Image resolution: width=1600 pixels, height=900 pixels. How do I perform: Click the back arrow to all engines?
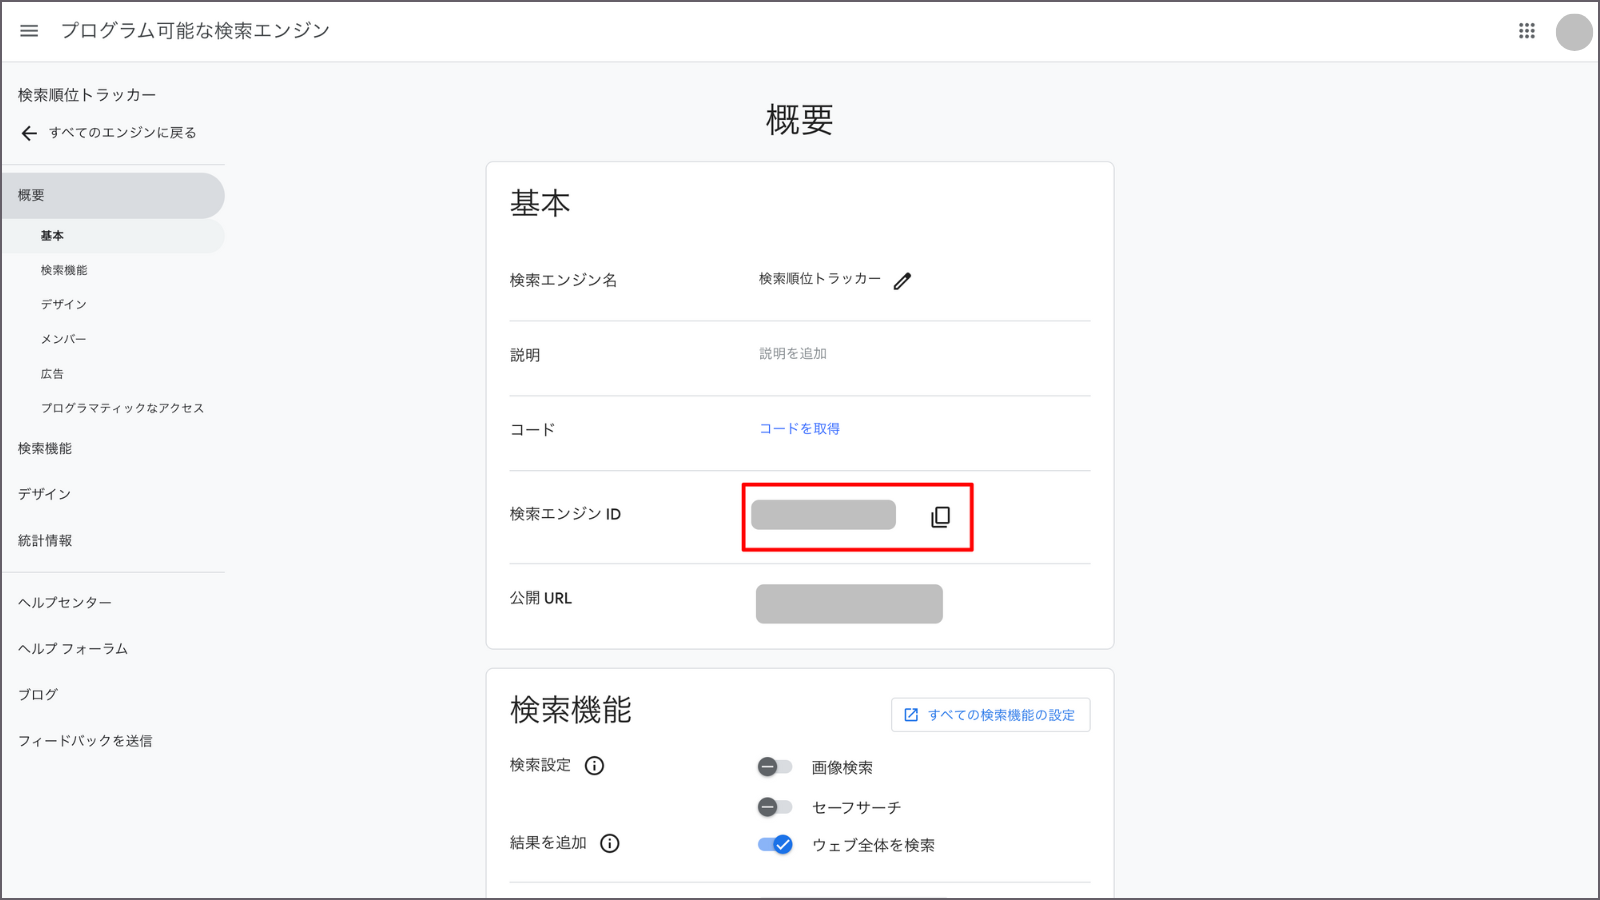click(x=29, y=133)
